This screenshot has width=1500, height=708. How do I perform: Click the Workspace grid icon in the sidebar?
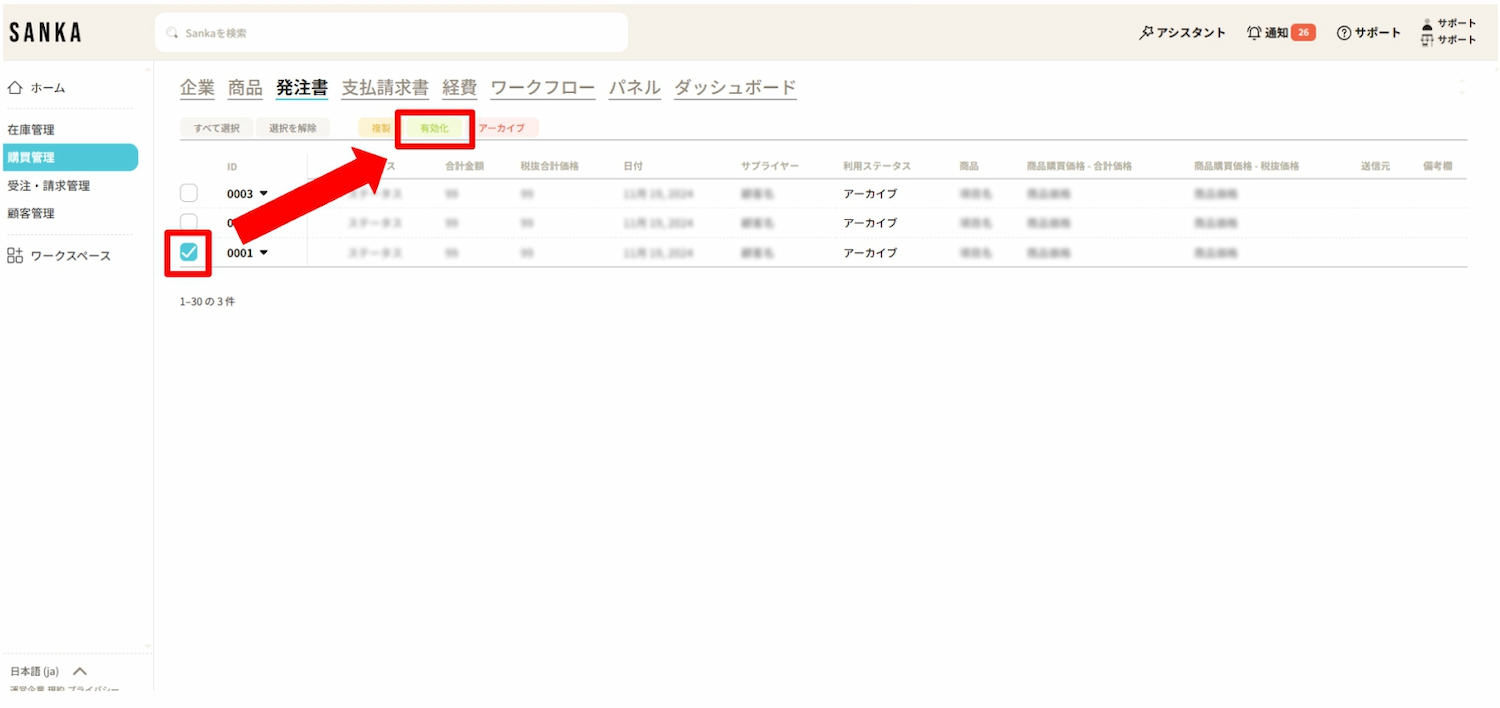(x=15, y=256)
